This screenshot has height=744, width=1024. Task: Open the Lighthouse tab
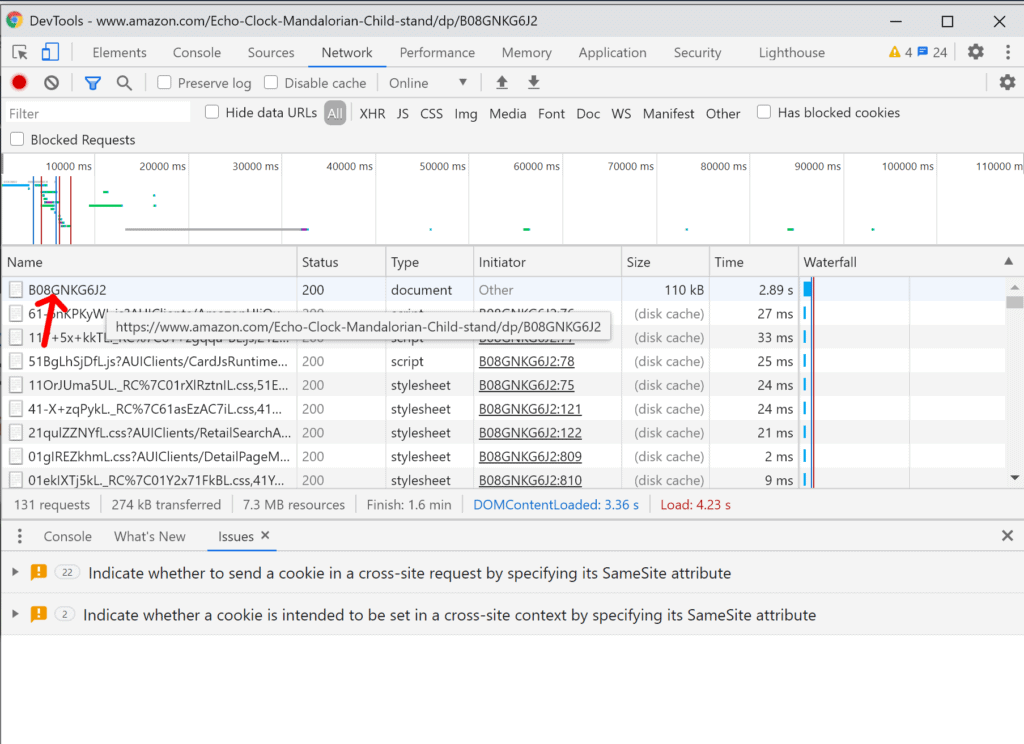(x=792, y=52)
